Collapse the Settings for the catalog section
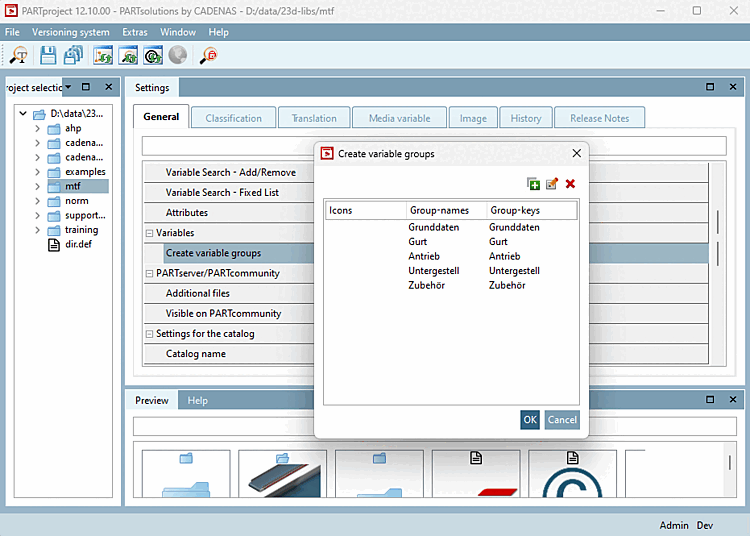750x536 pixels. 149,334
